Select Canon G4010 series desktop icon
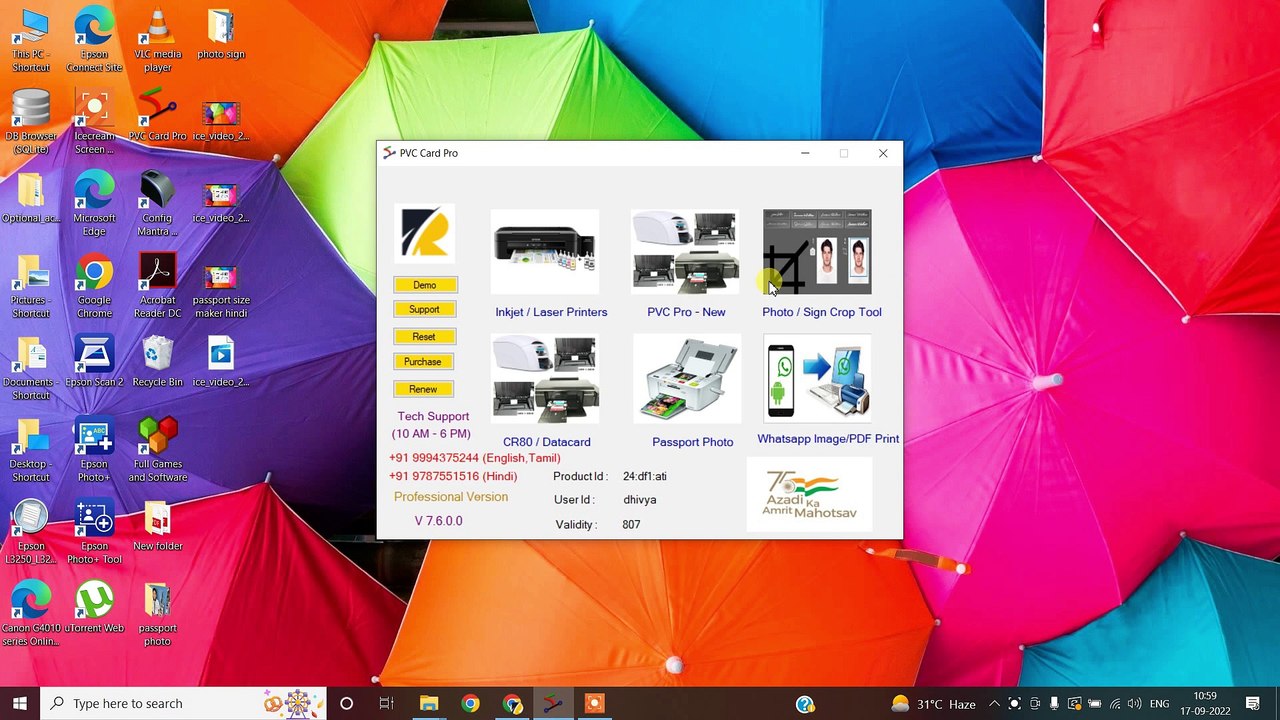This screenshot has width=1280, height=720. pos(31,614)
